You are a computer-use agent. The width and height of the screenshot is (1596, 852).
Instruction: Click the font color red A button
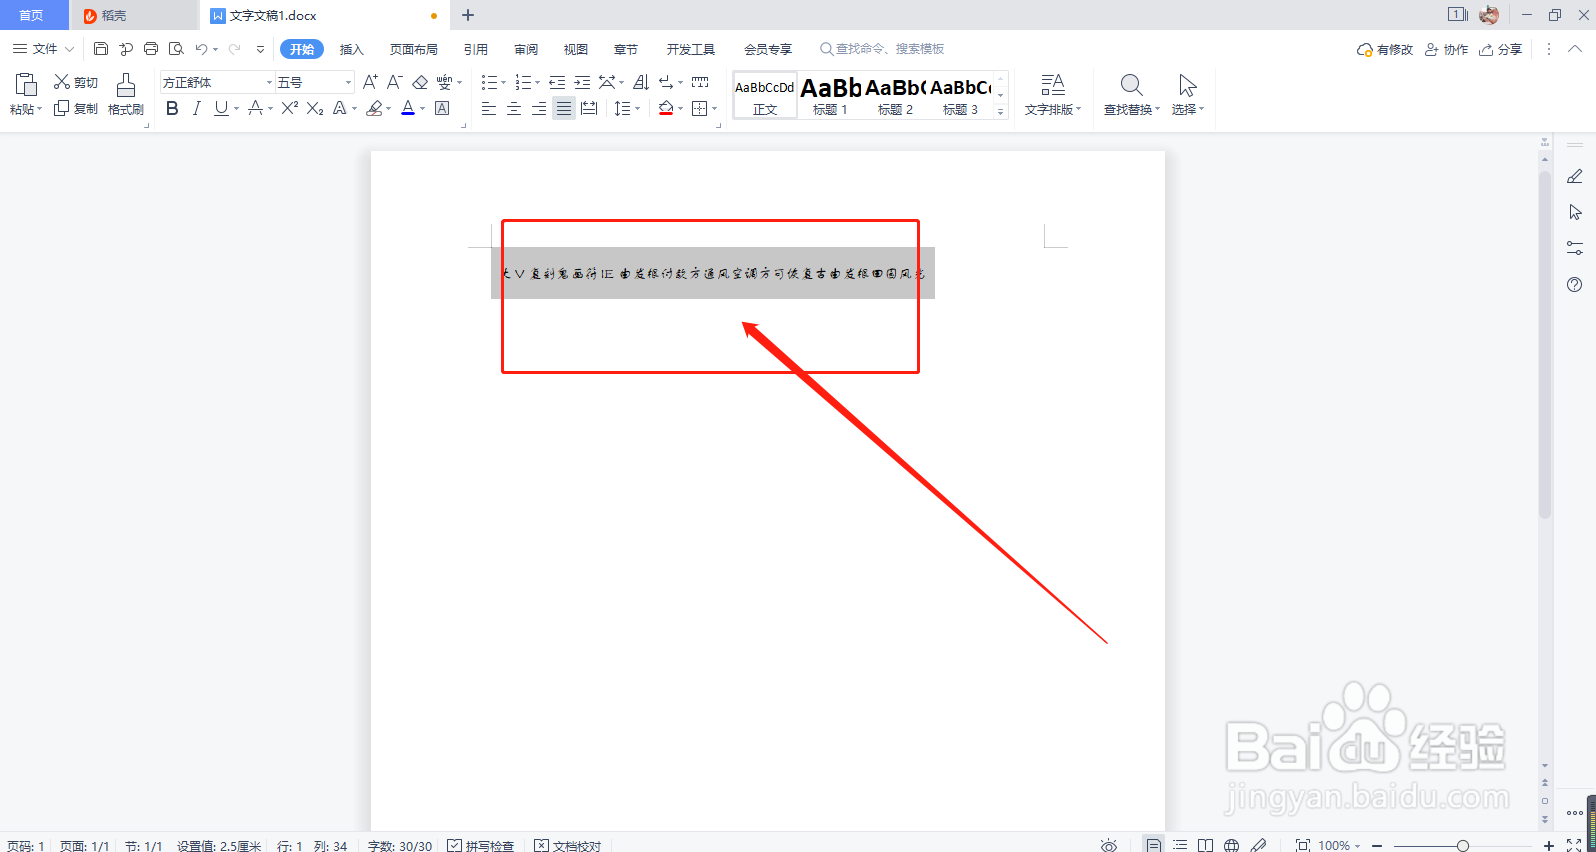tap(408, 108)
